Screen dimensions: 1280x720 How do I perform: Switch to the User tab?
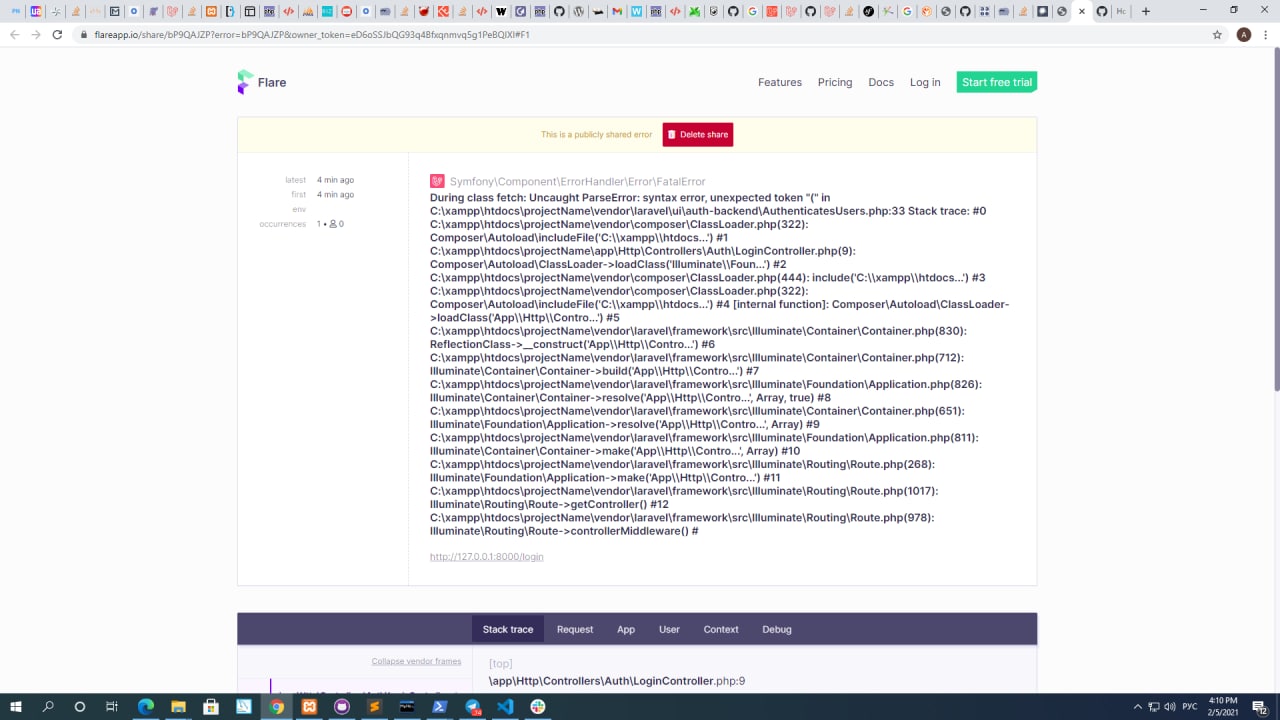pyautogui.click(x=669, y=629)
